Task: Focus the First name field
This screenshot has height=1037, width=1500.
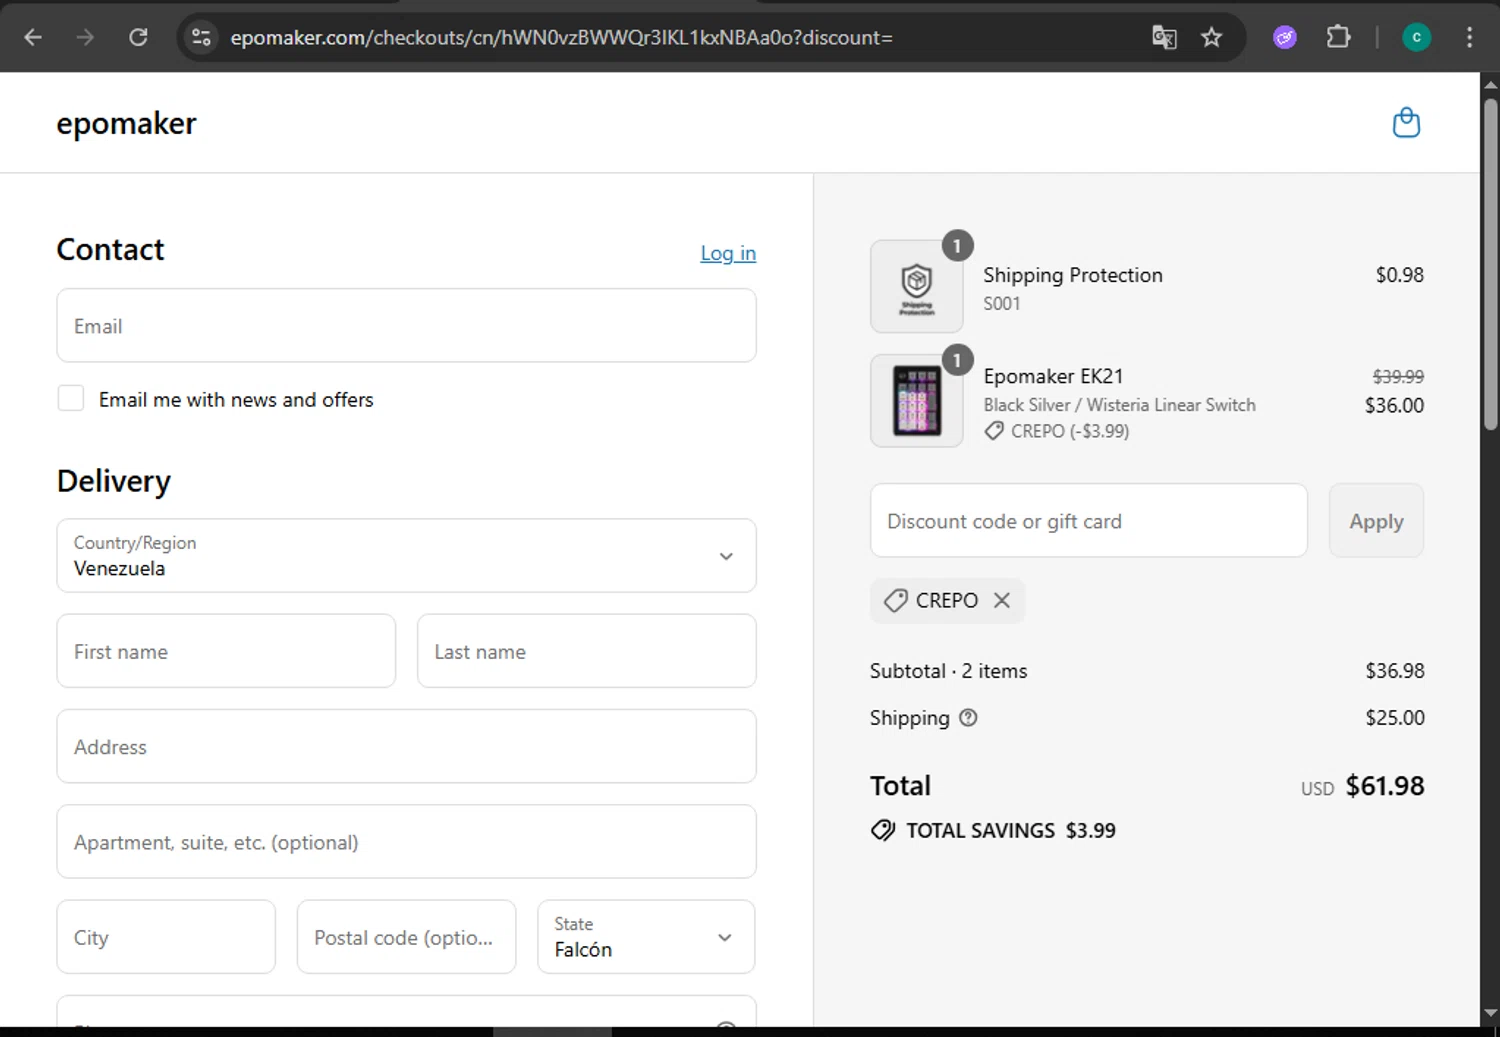Action: tap(226, 651)
